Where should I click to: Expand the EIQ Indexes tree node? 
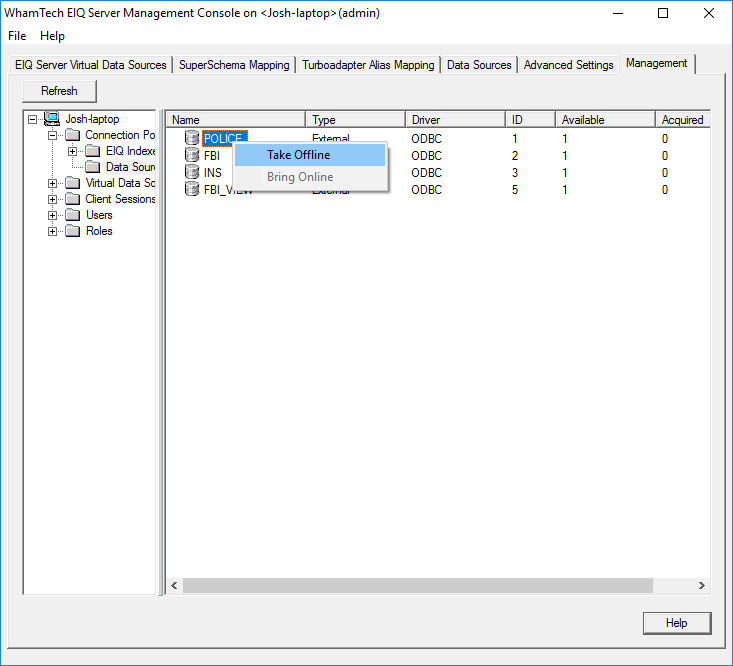point(72,151)
